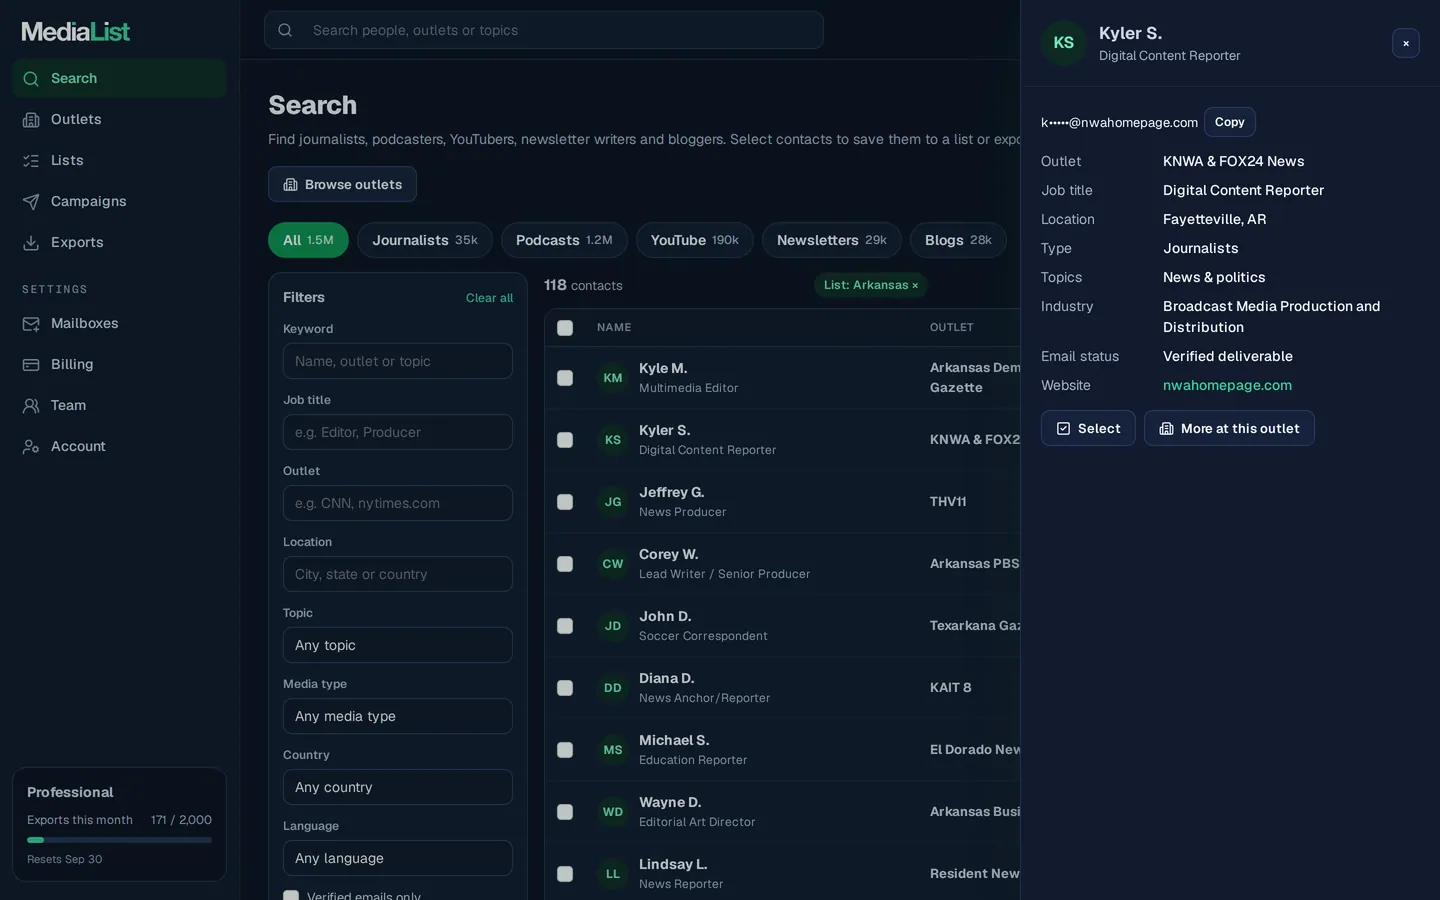Click the Arkansas PBS outlet cell
This screenshot has width=1440, height=900.
(x=975, y=564)
